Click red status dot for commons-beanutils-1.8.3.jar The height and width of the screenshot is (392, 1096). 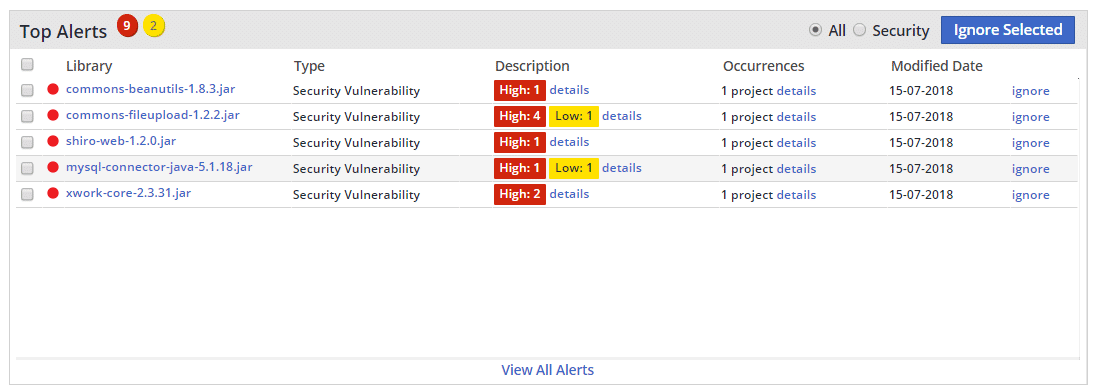point(53,89)
